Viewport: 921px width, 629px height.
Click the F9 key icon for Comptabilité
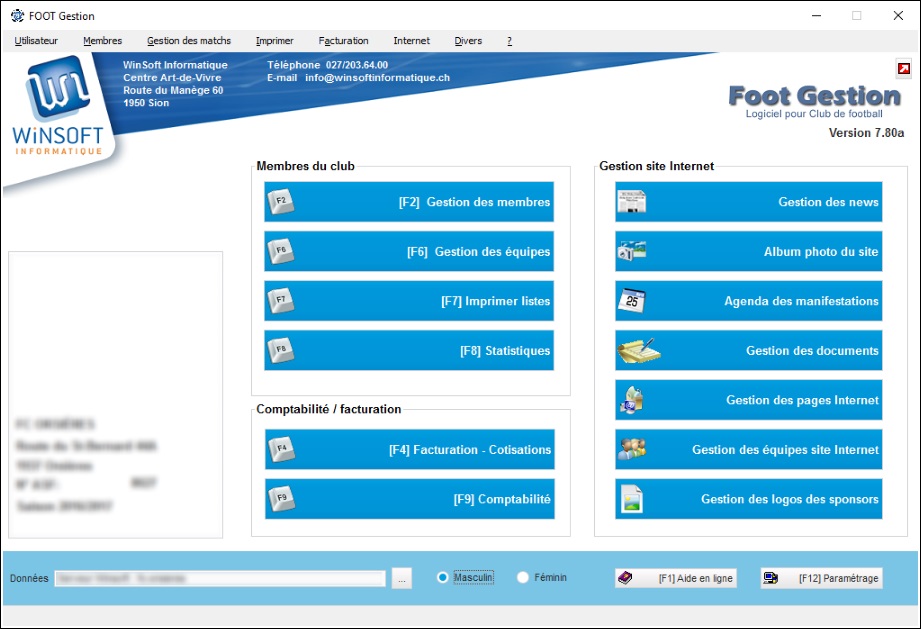click(x=281, y=499)
